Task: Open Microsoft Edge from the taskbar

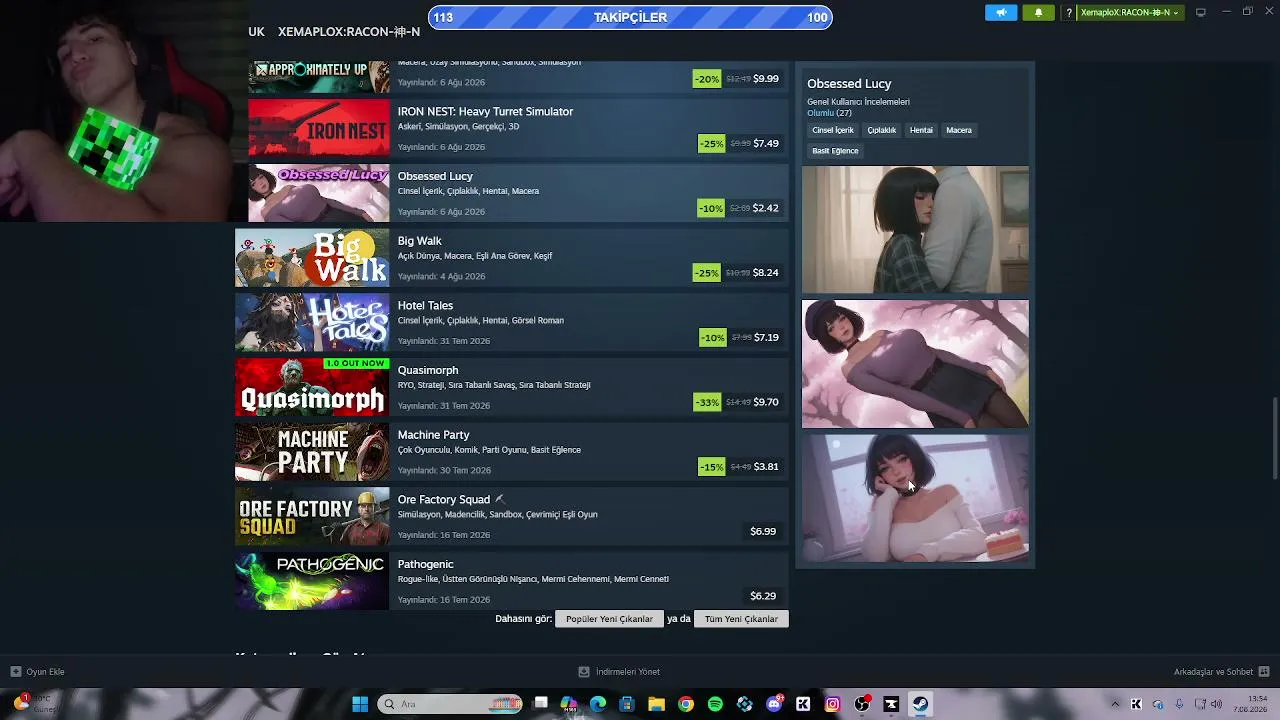Action: click(x=598, y=704)
